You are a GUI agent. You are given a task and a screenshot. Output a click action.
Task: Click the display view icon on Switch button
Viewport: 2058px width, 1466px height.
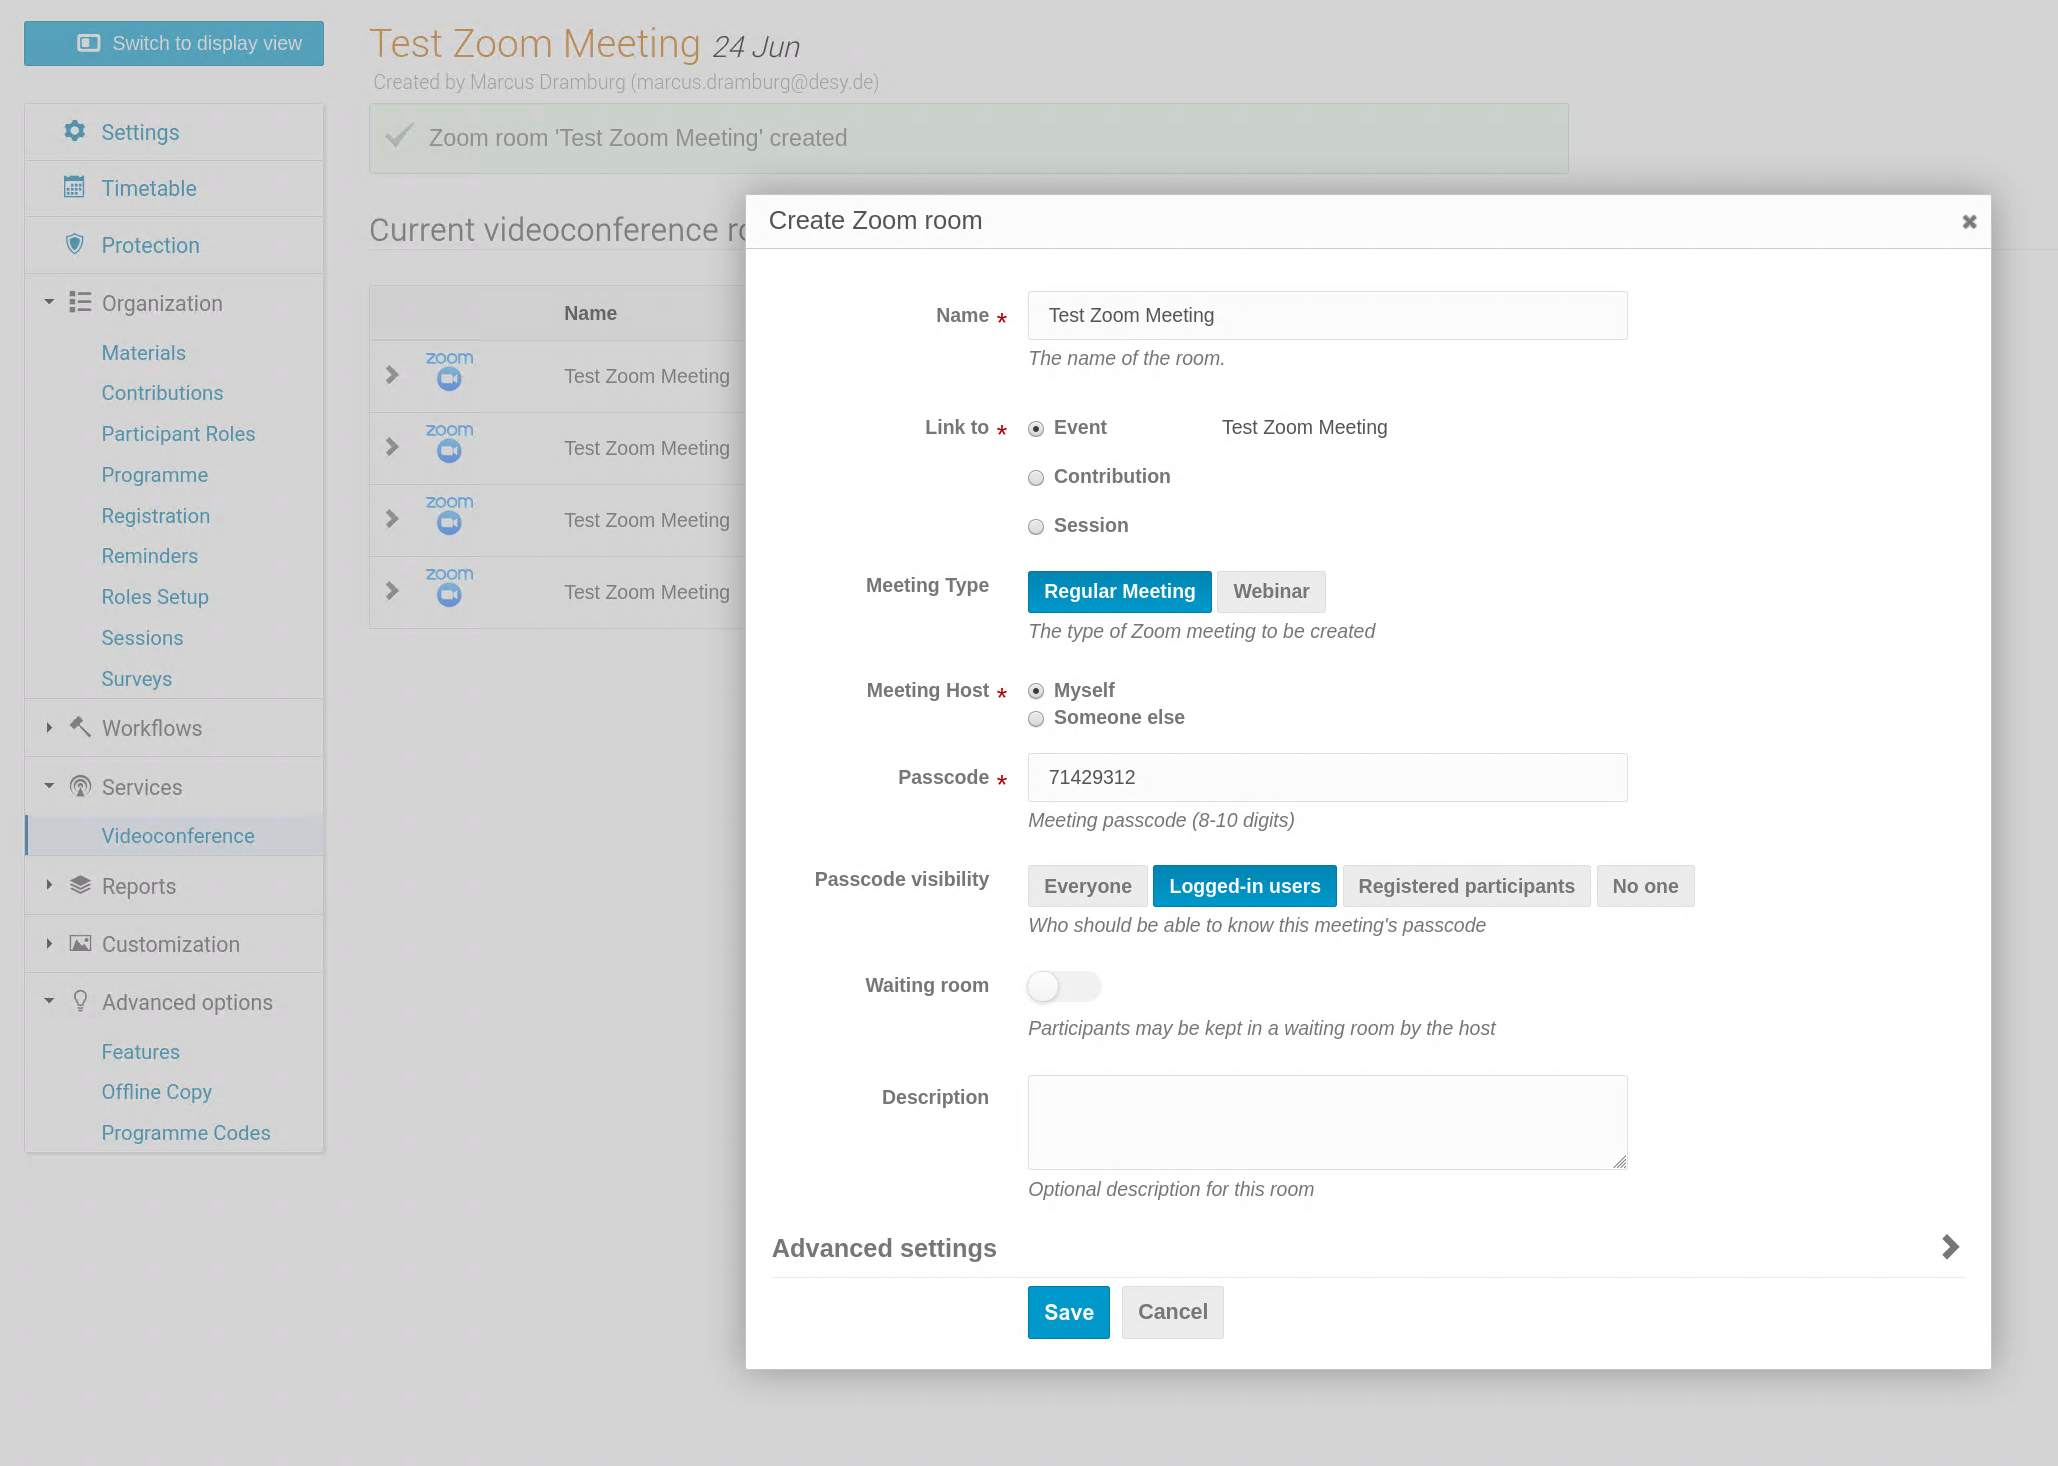89,43
